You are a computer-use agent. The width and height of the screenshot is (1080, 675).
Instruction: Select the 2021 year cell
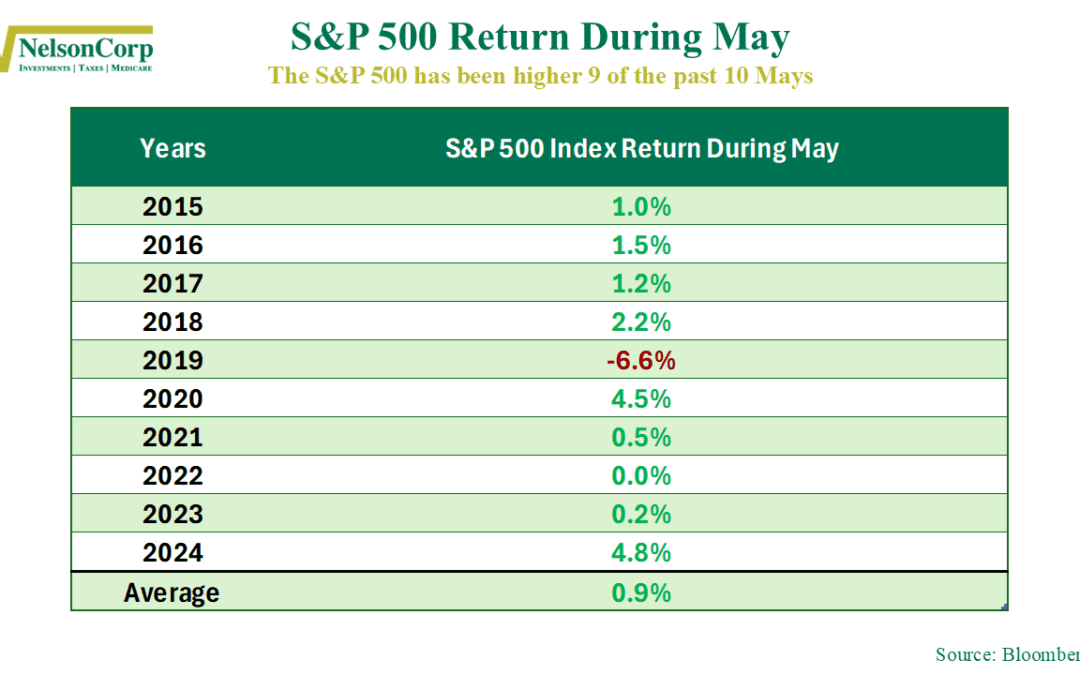[x=173, y=437]
